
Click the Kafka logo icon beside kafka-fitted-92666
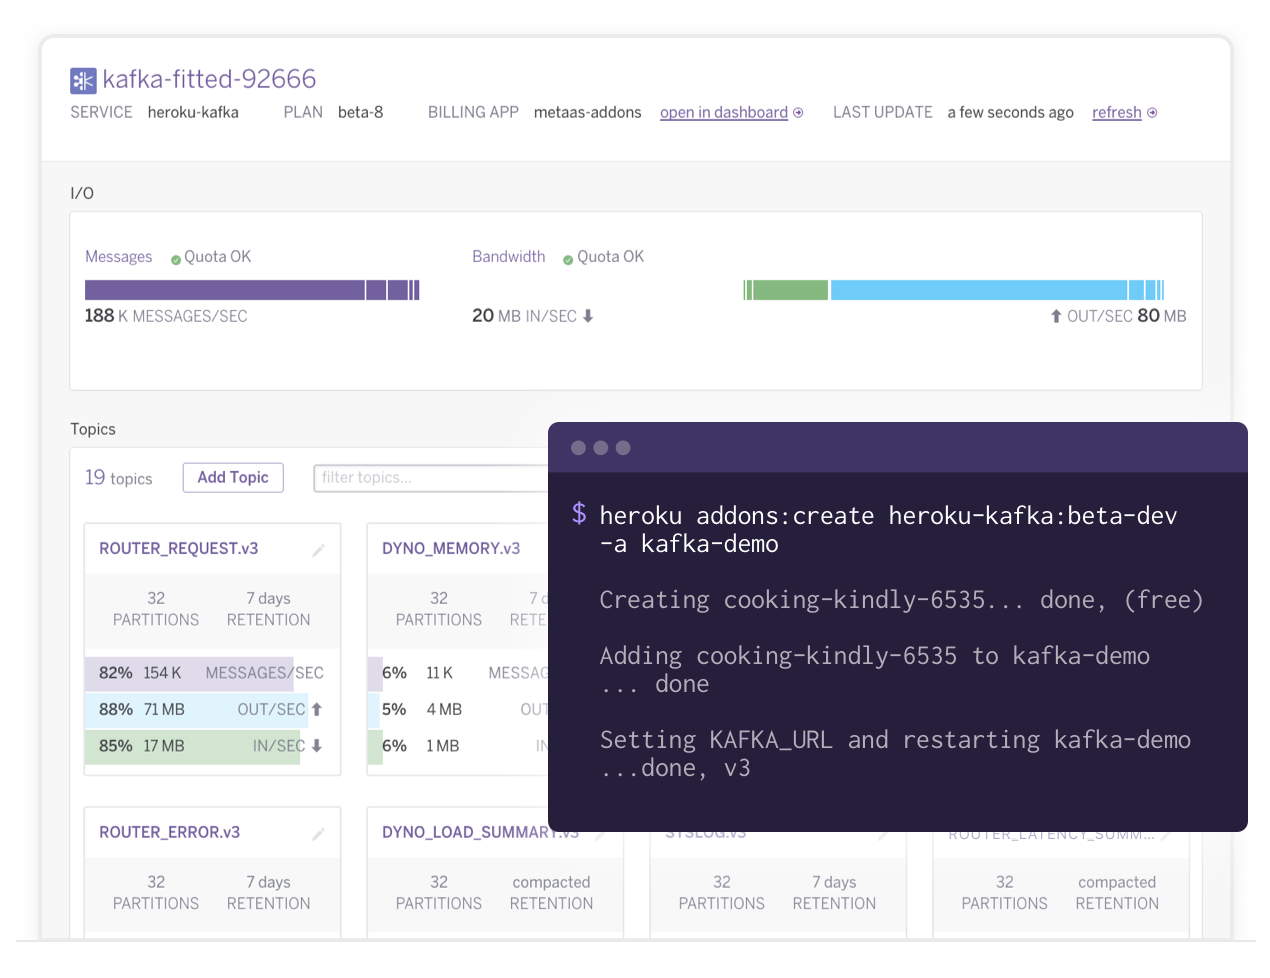click(83, 80)
